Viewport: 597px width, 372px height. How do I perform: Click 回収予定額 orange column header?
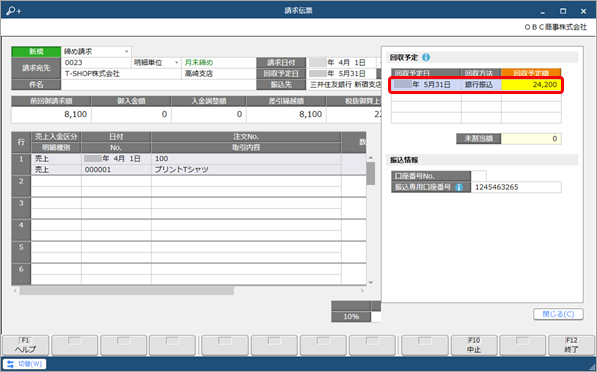tap(531, 73)
